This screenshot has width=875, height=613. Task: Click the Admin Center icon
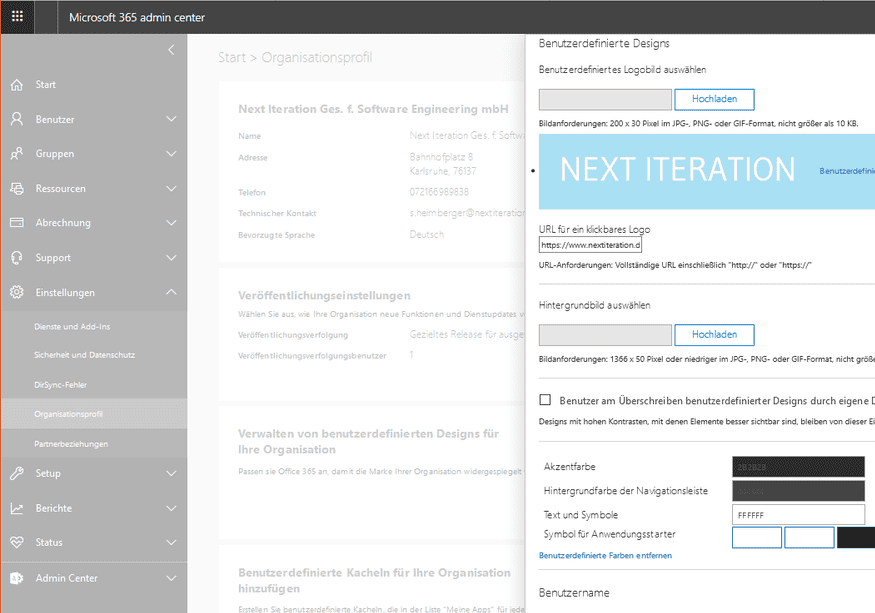tap(17, 578)
